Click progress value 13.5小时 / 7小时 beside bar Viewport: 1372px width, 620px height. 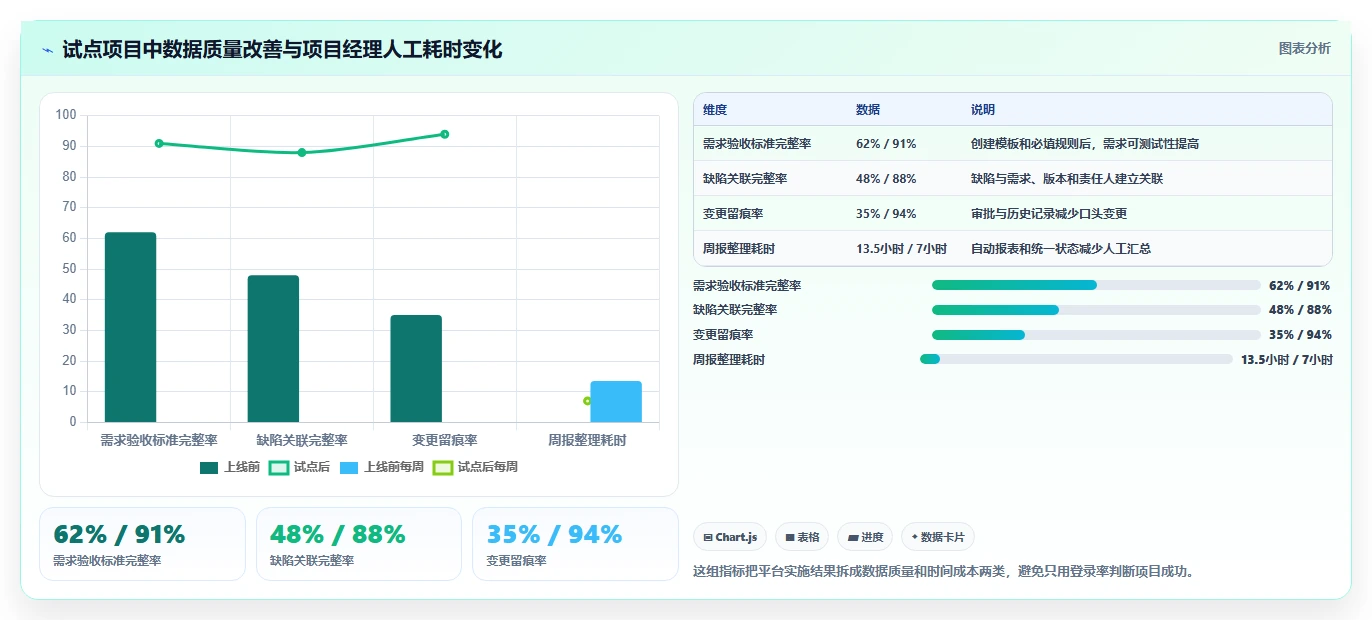pyautogui.click(x=1286, y=359)
